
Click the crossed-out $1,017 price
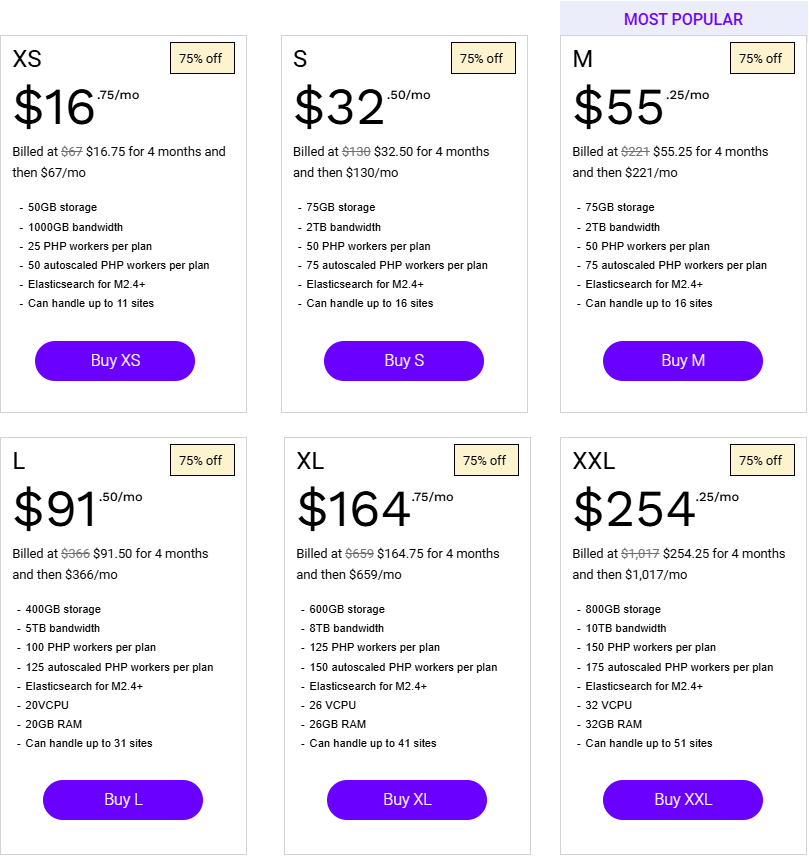tap(641, 554)
